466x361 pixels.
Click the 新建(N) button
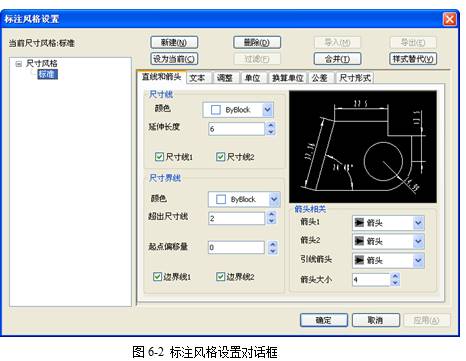tap(174, 42)
